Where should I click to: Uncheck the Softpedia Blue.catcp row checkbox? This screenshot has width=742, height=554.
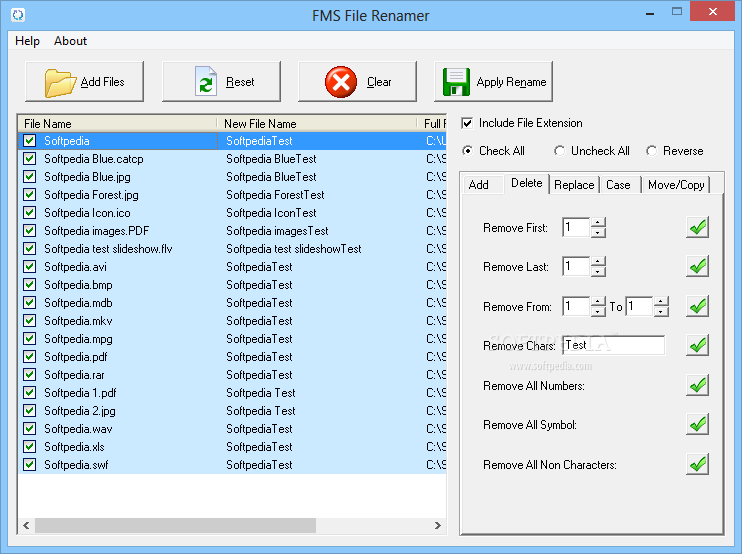(30, 158)
